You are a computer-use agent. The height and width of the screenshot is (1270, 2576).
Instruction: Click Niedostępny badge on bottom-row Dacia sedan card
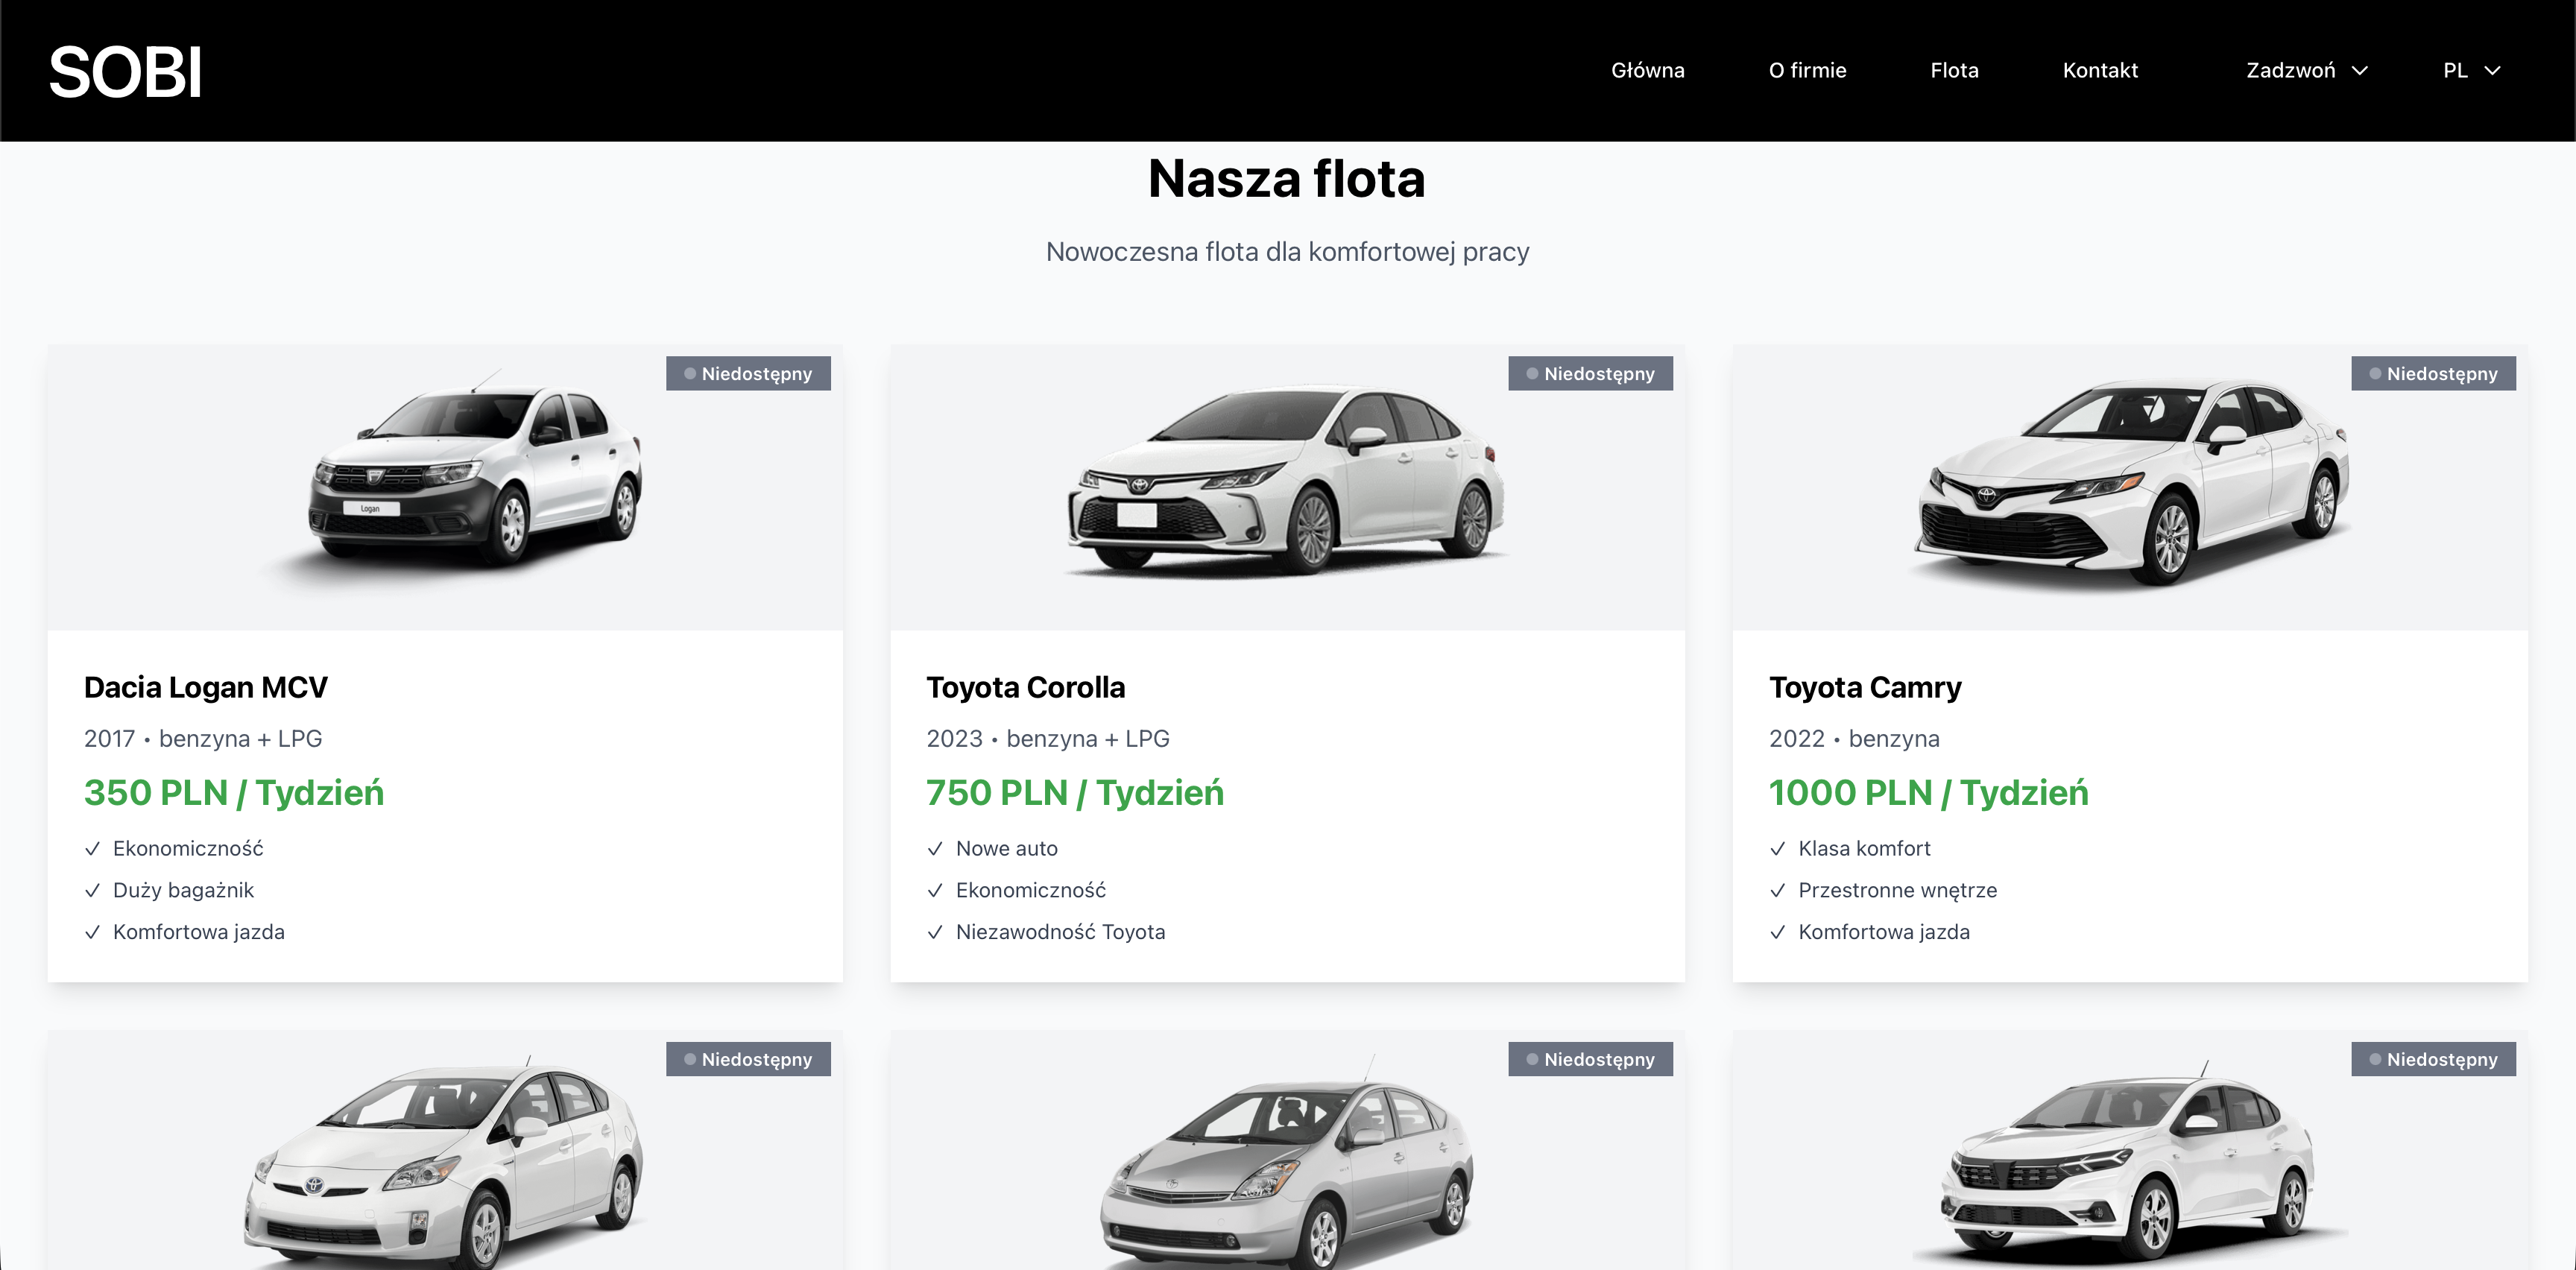click(x=2433, y=1059)
